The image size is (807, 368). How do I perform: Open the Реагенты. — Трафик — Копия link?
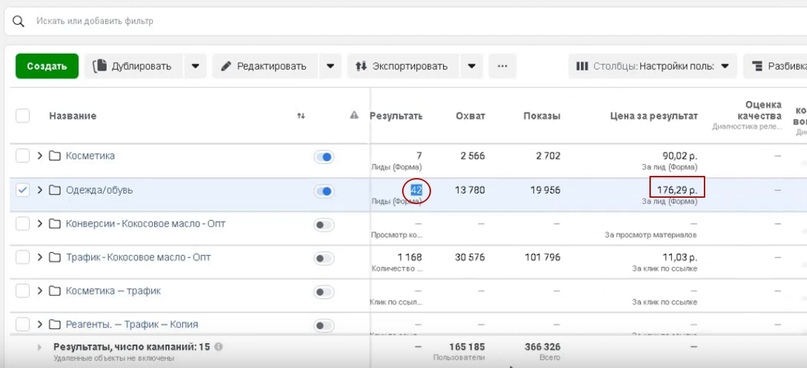[x=132, y=325]
